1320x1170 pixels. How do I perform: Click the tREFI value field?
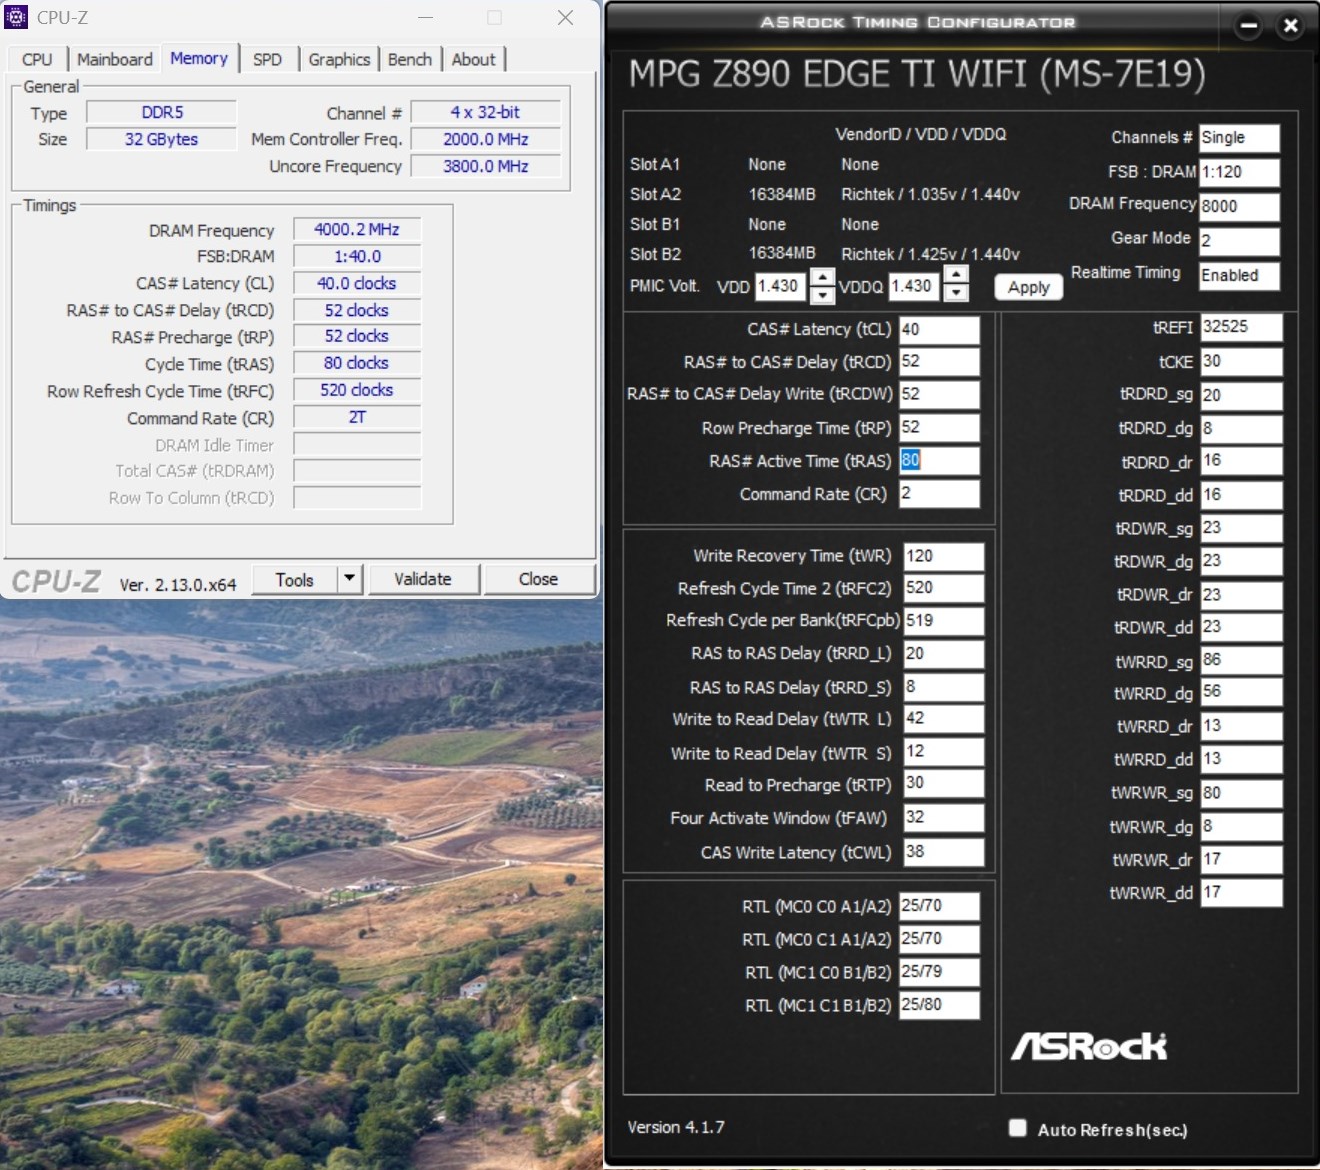1240,327
